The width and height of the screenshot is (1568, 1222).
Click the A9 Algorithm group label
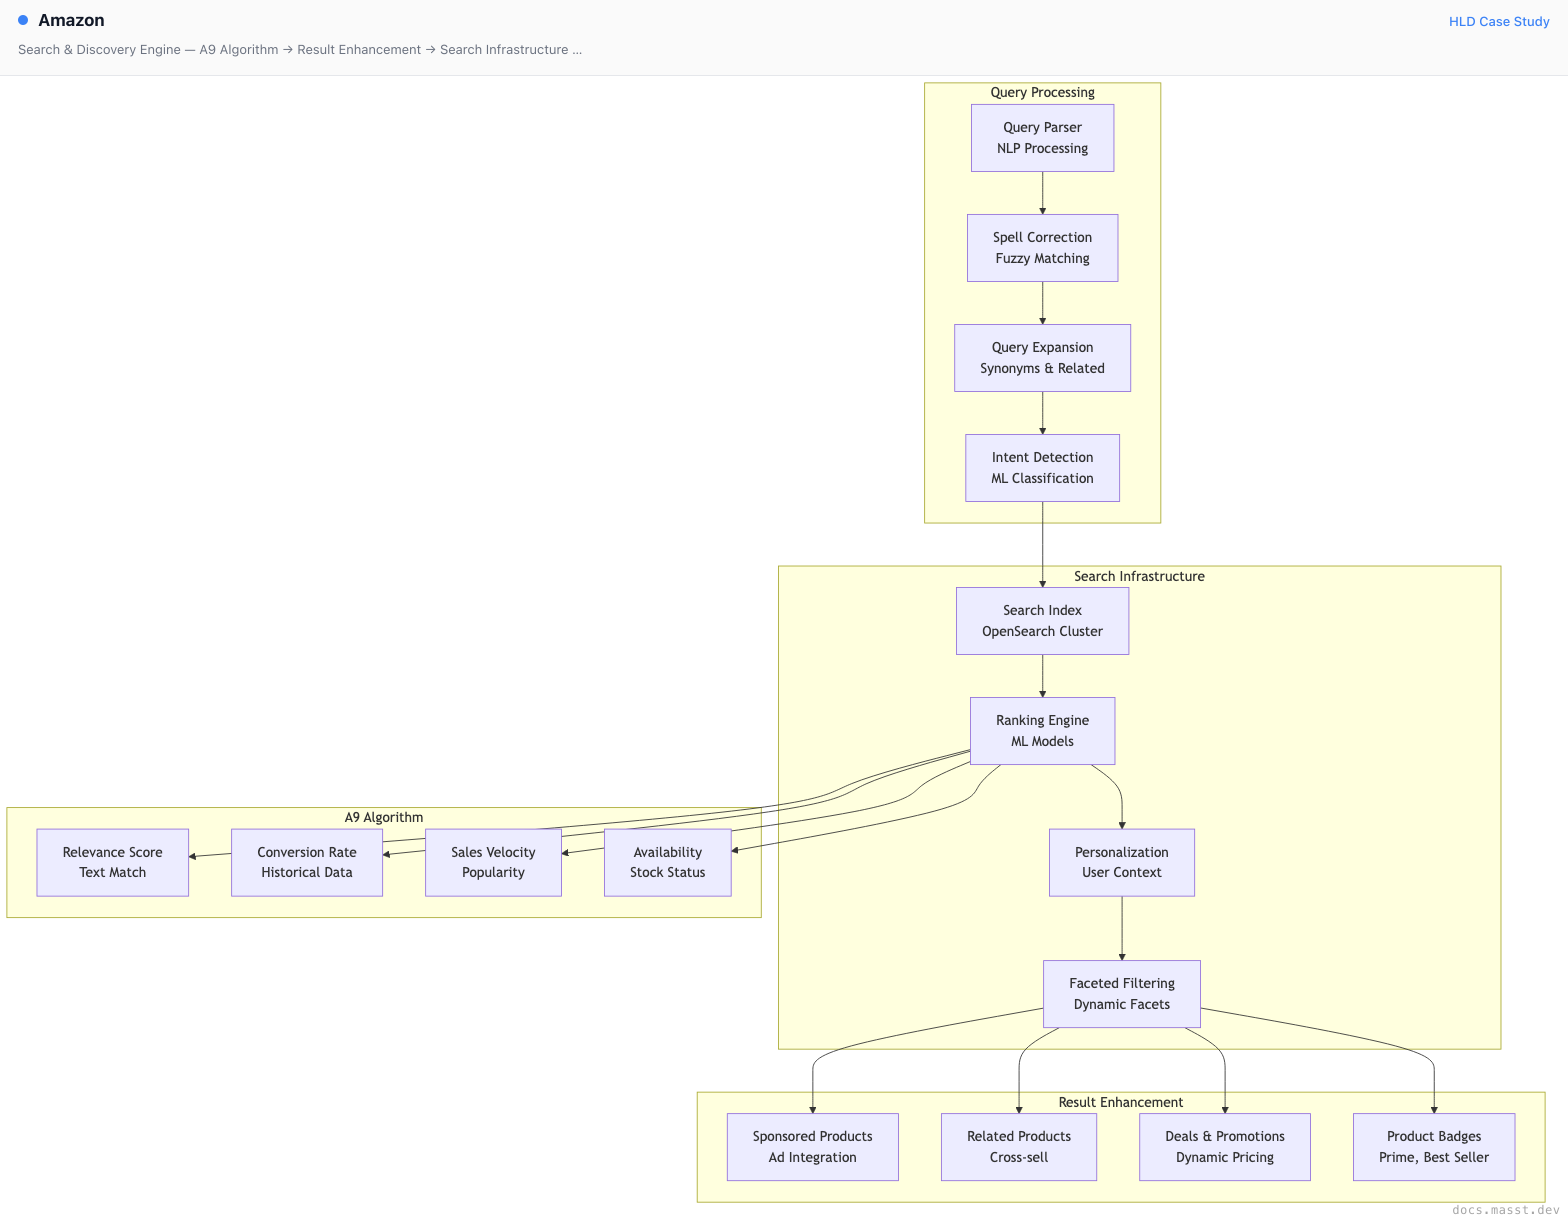383,817
